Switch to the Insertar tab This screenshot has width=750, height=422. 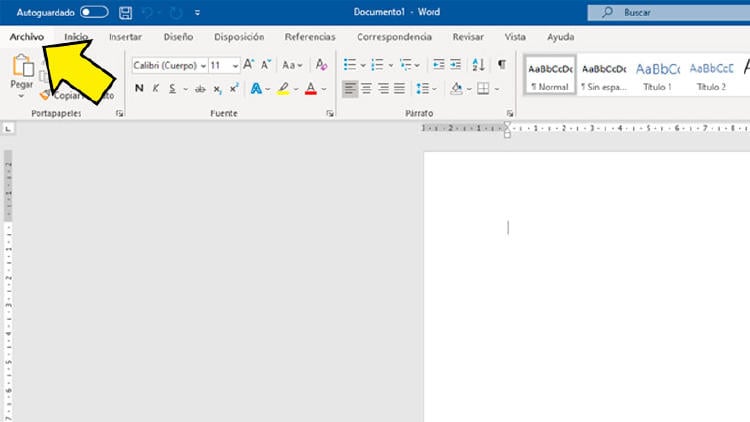coord(124,37)
